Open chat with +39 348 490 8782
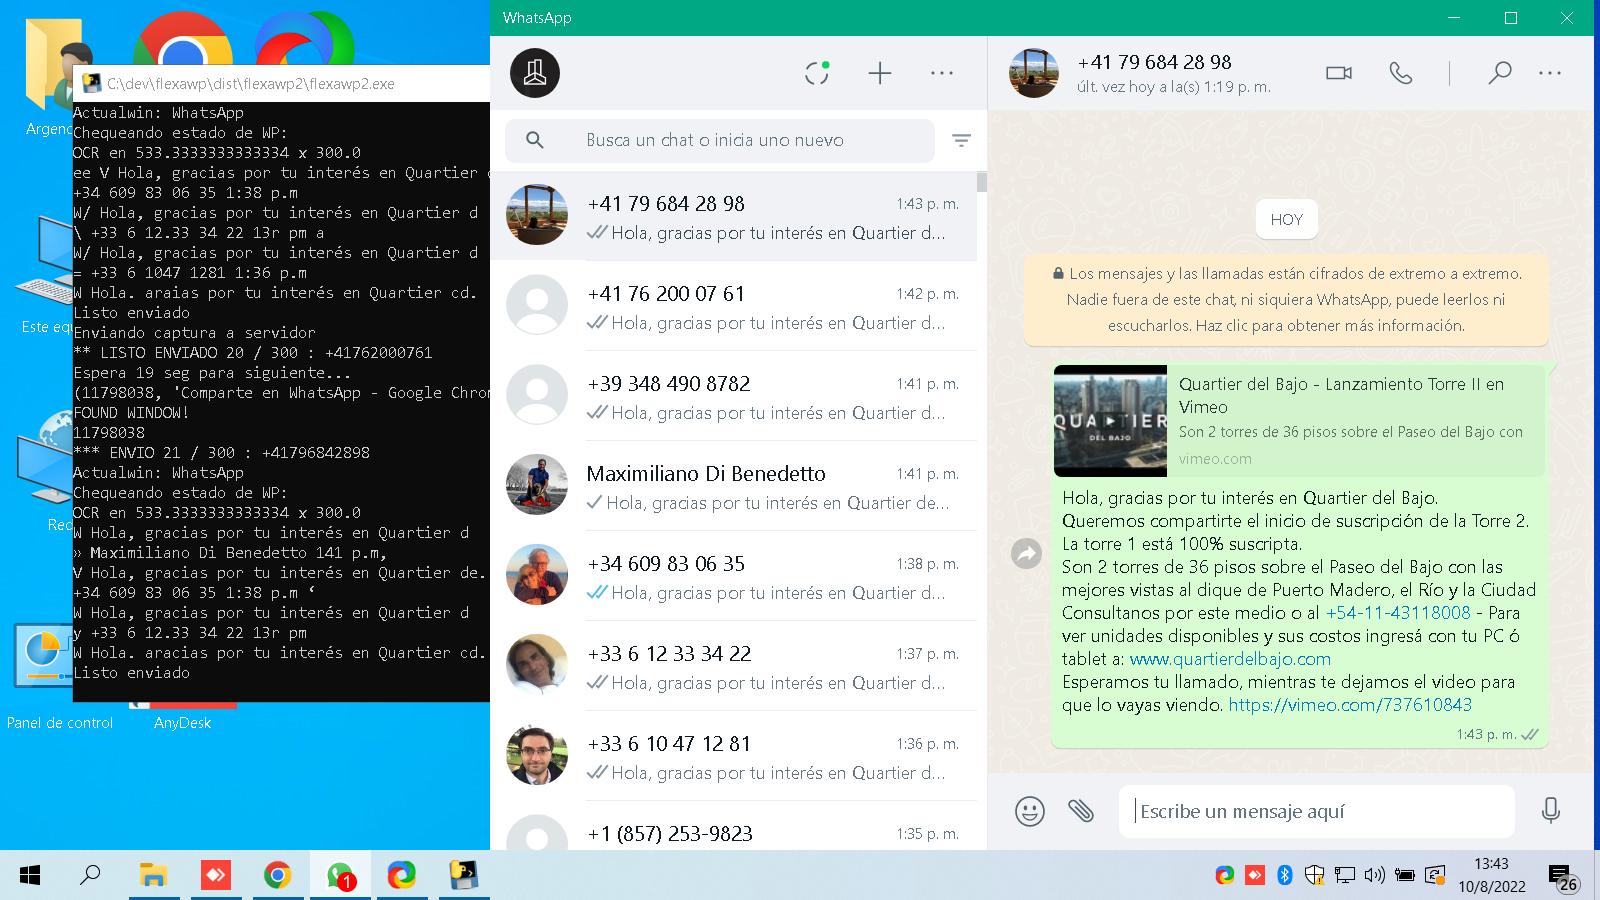Viewport: 1600px width, 900px height. click(x=733, y=396)
